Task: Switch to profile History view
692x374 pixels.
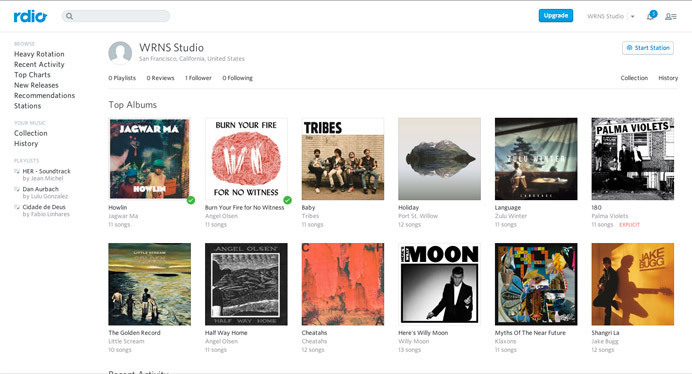Action: (668, 78)
